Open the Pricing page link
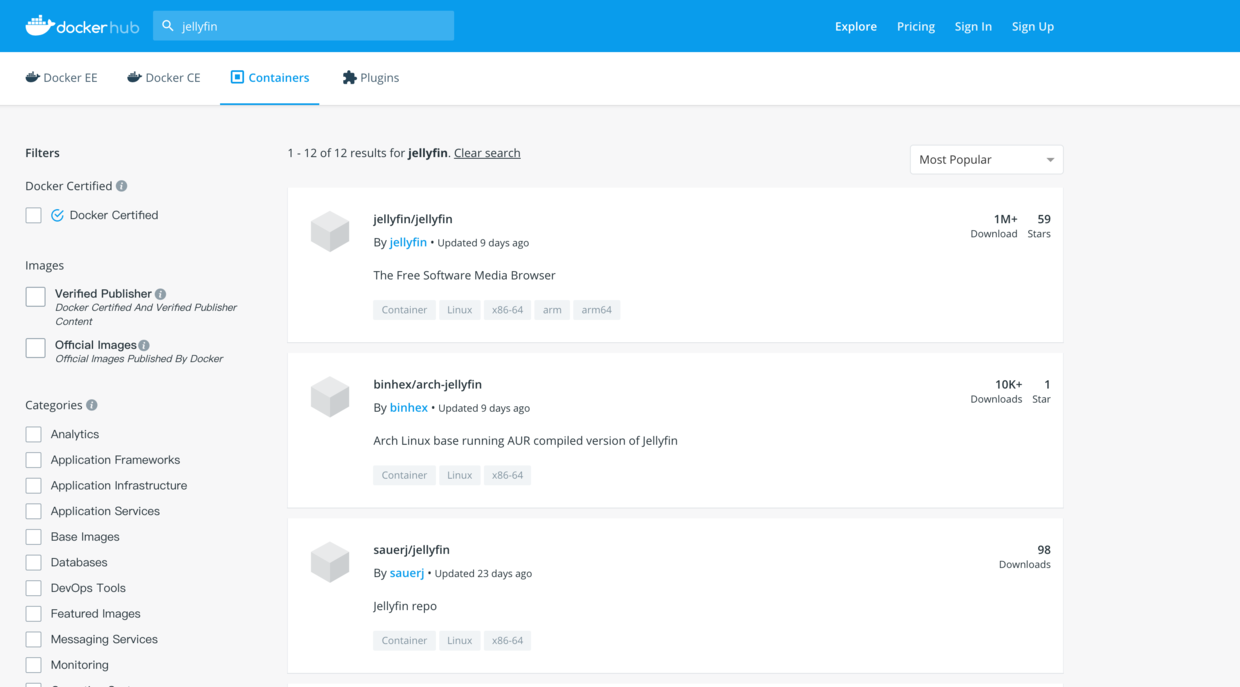The height and width of the screenshot is (687, 1240). coord(916,26)
